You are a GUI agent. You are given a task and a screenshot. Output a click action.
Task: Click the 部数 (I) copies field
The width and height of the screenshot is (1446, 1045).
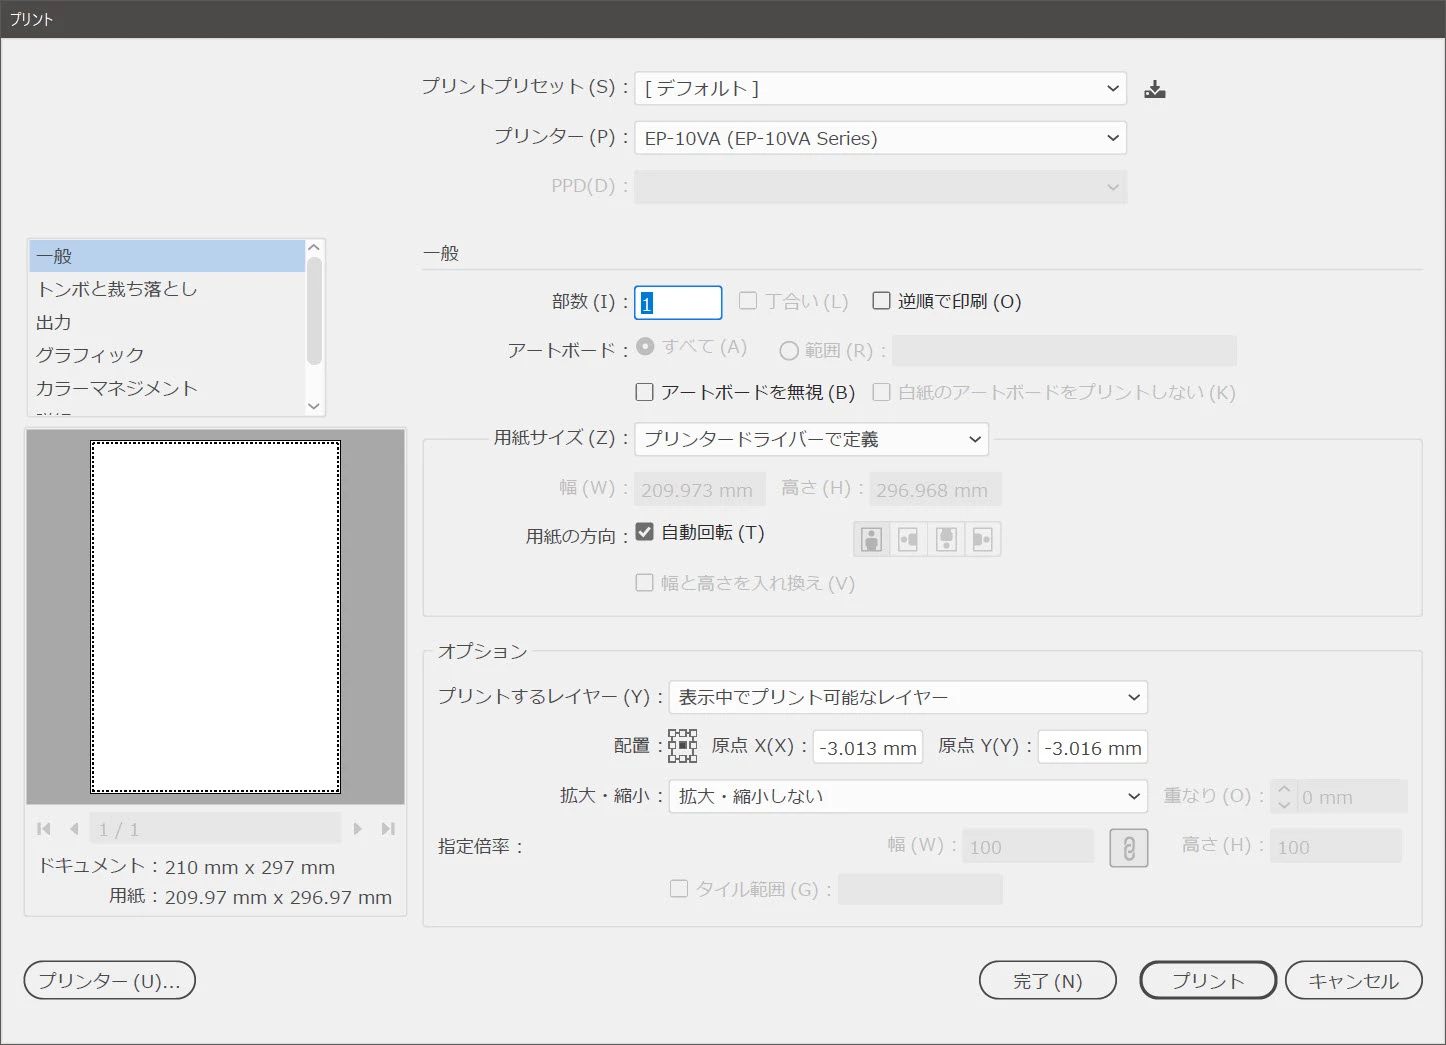[x=678, y=302]
